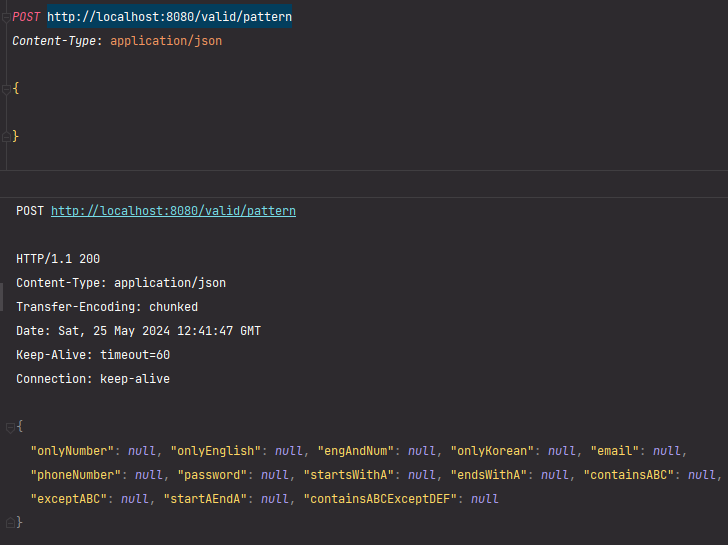Click the "onlyKorean" key in the response

click(x=492, y=451)
